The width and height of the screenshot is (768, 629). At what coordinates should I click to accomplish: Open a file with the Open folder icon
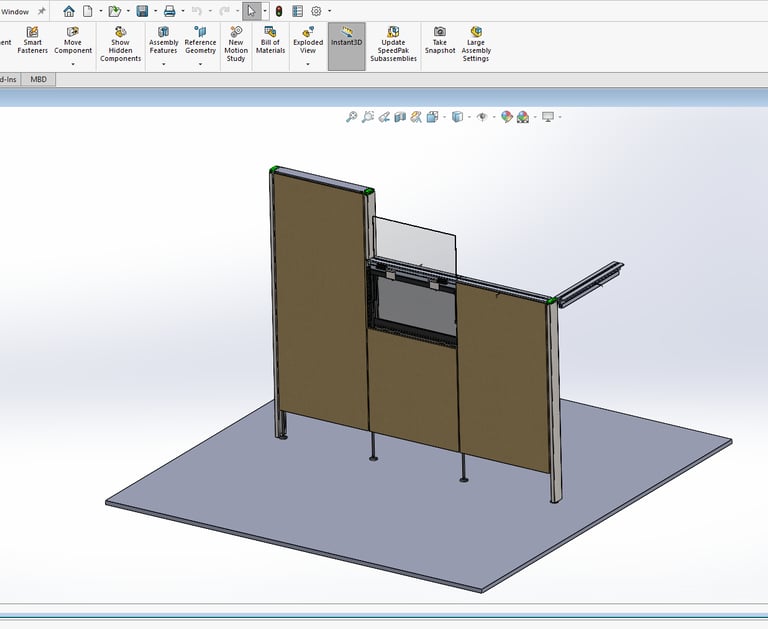[115, 11]
